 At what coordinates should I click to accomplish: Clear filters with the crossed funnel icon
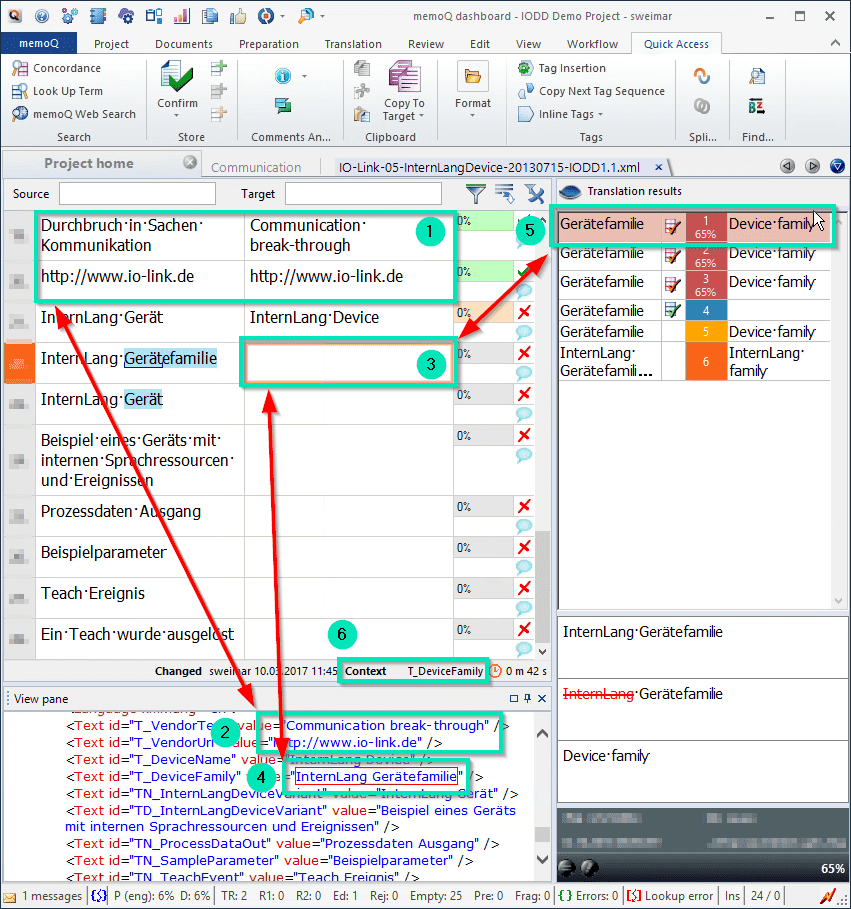coord(534,194)
